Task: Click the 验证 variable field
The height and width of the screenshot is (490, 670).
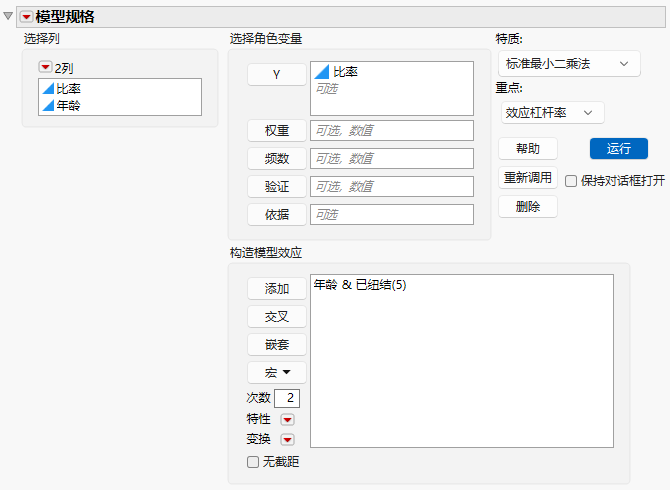Action: click(392, 187)
